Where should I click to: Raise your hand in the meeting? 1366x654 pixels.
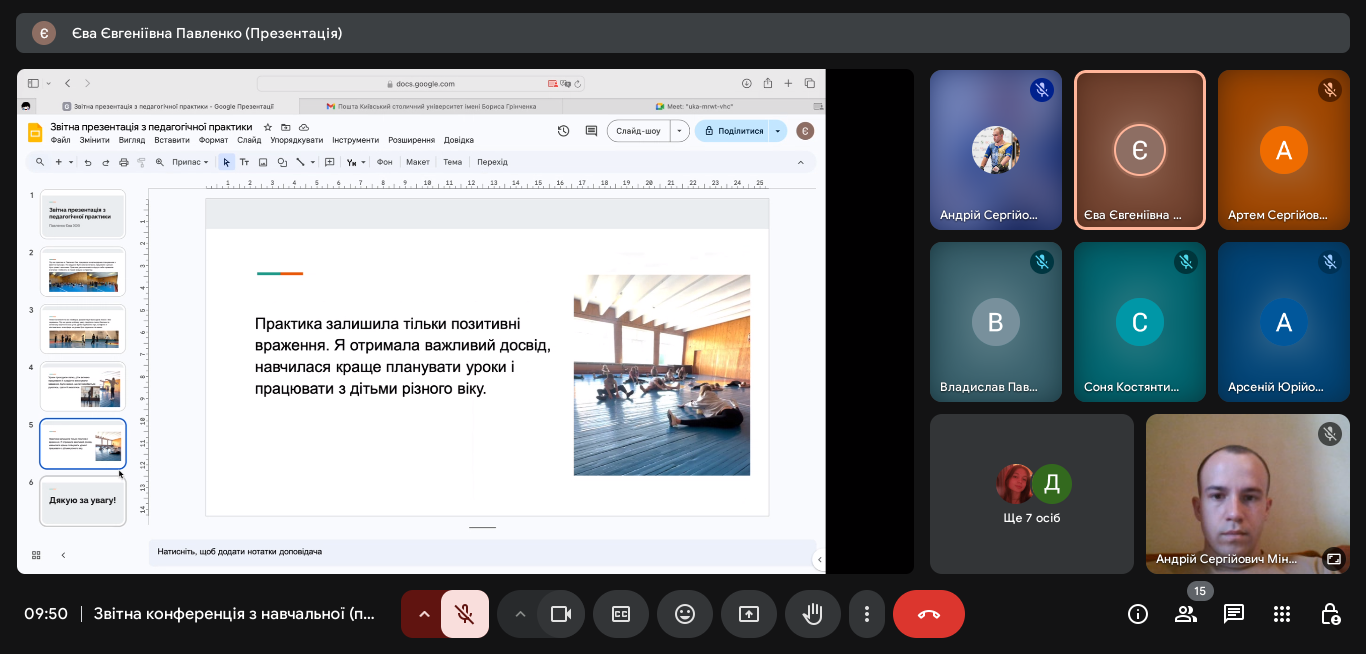[x=813, y=614]
